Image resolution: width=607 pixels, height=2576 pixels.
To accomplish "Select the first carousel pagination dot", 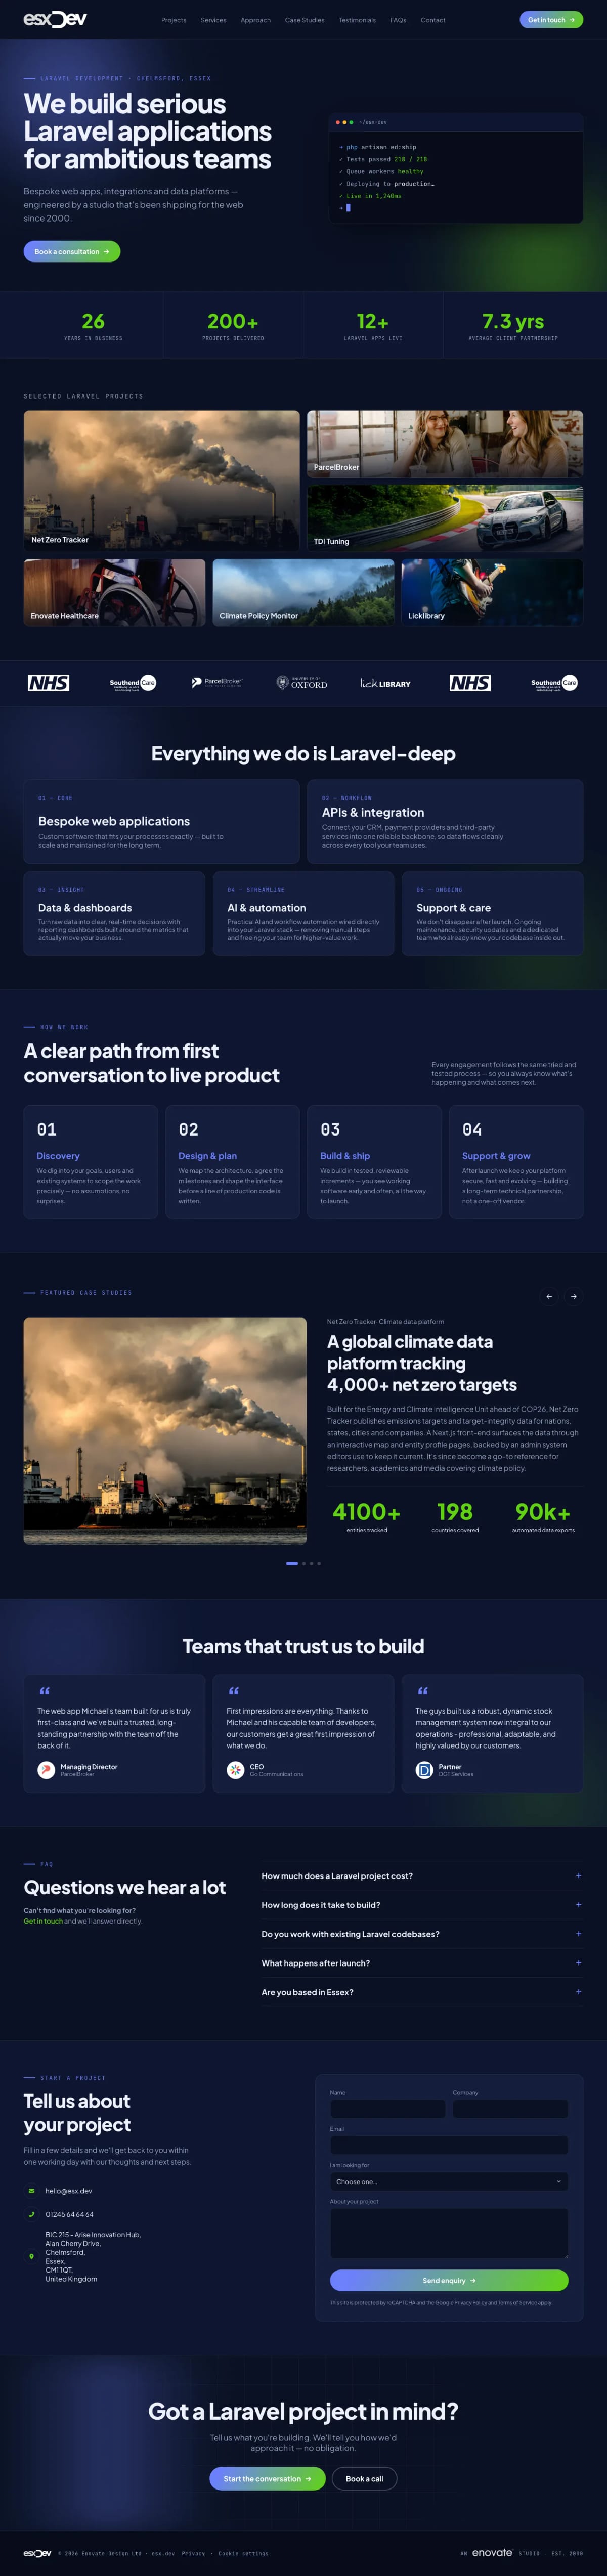I will pyautogui.click(x=292, y=1563).
